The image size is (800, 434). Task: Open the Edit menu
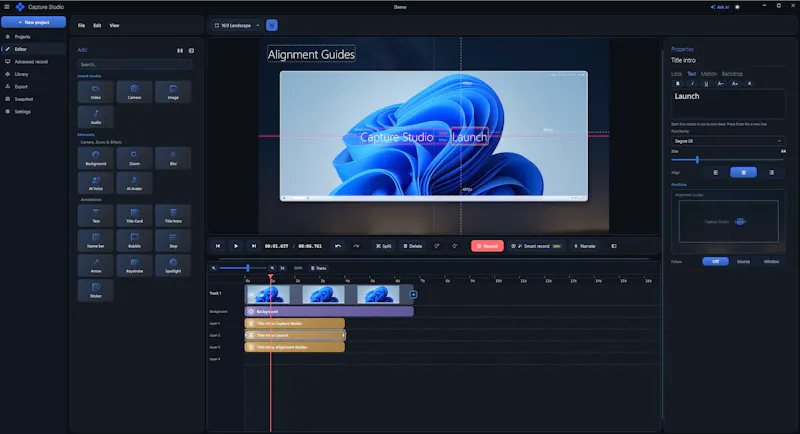click(x=97, y=25)
